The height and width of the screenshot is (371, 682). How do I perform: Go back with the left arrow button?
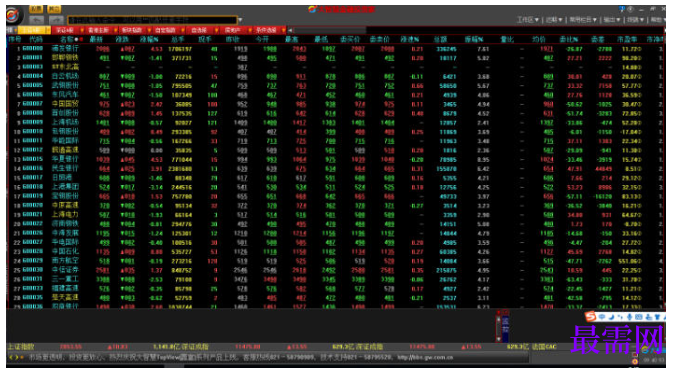pyautogui.click(x=37, y=20)
